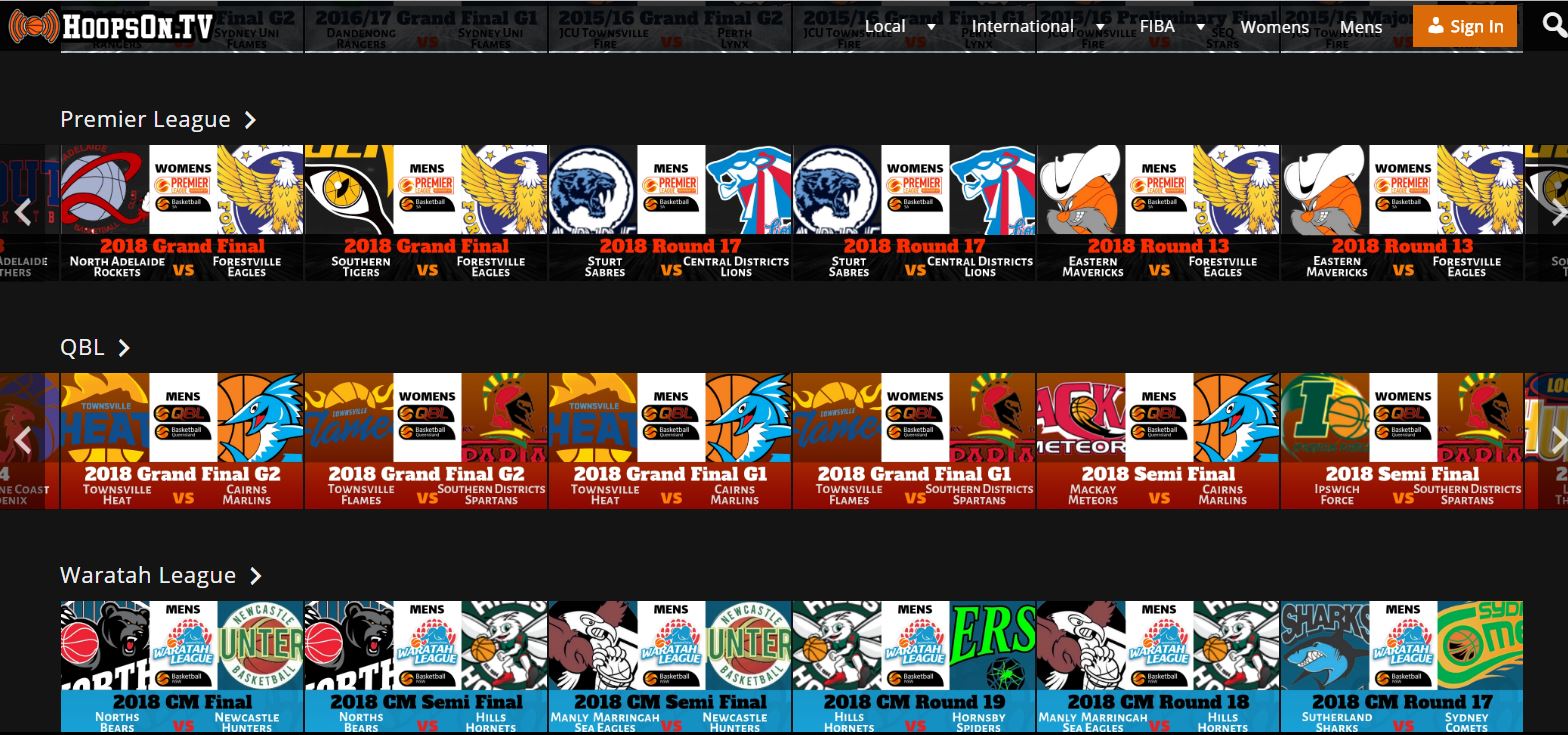Expand the International dropdown menu
This screenshot has width=1568, height=735.
point(1037,27)
